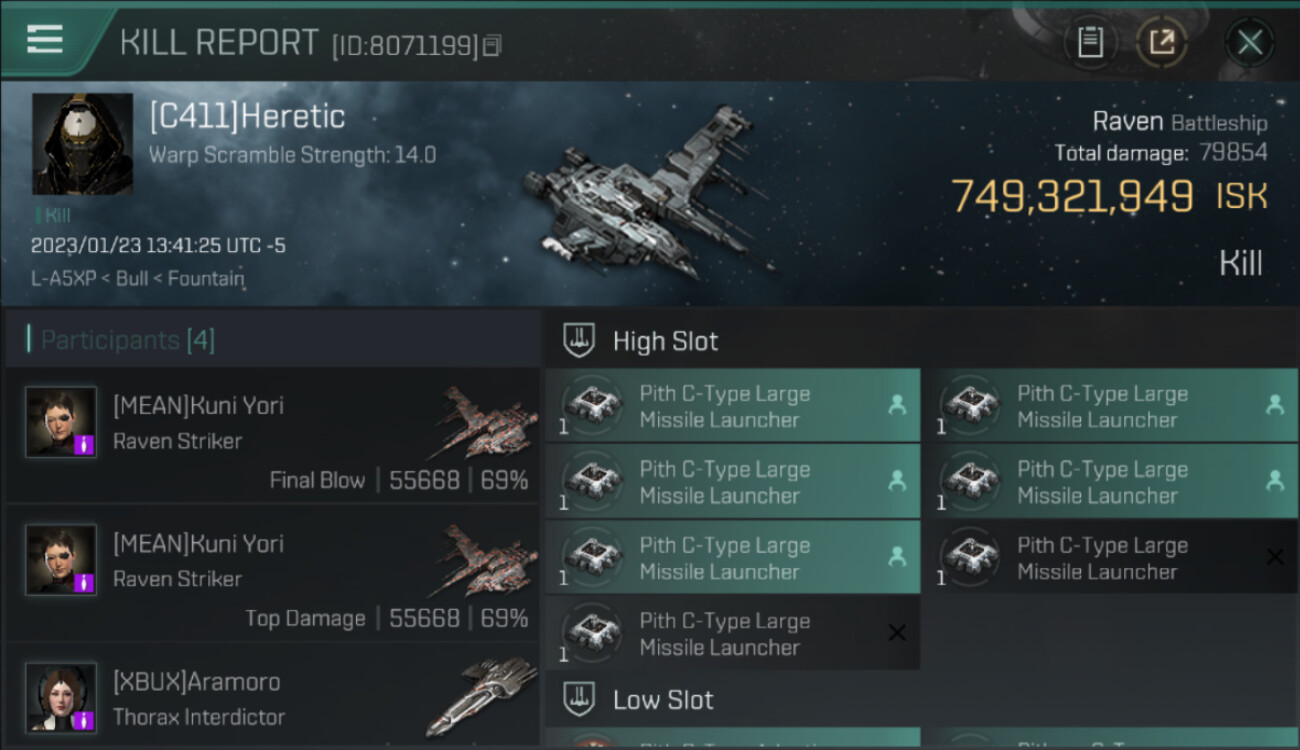Open the hamburger menu icon
This screenshot has height=750, width=1300.
[45, 40]
